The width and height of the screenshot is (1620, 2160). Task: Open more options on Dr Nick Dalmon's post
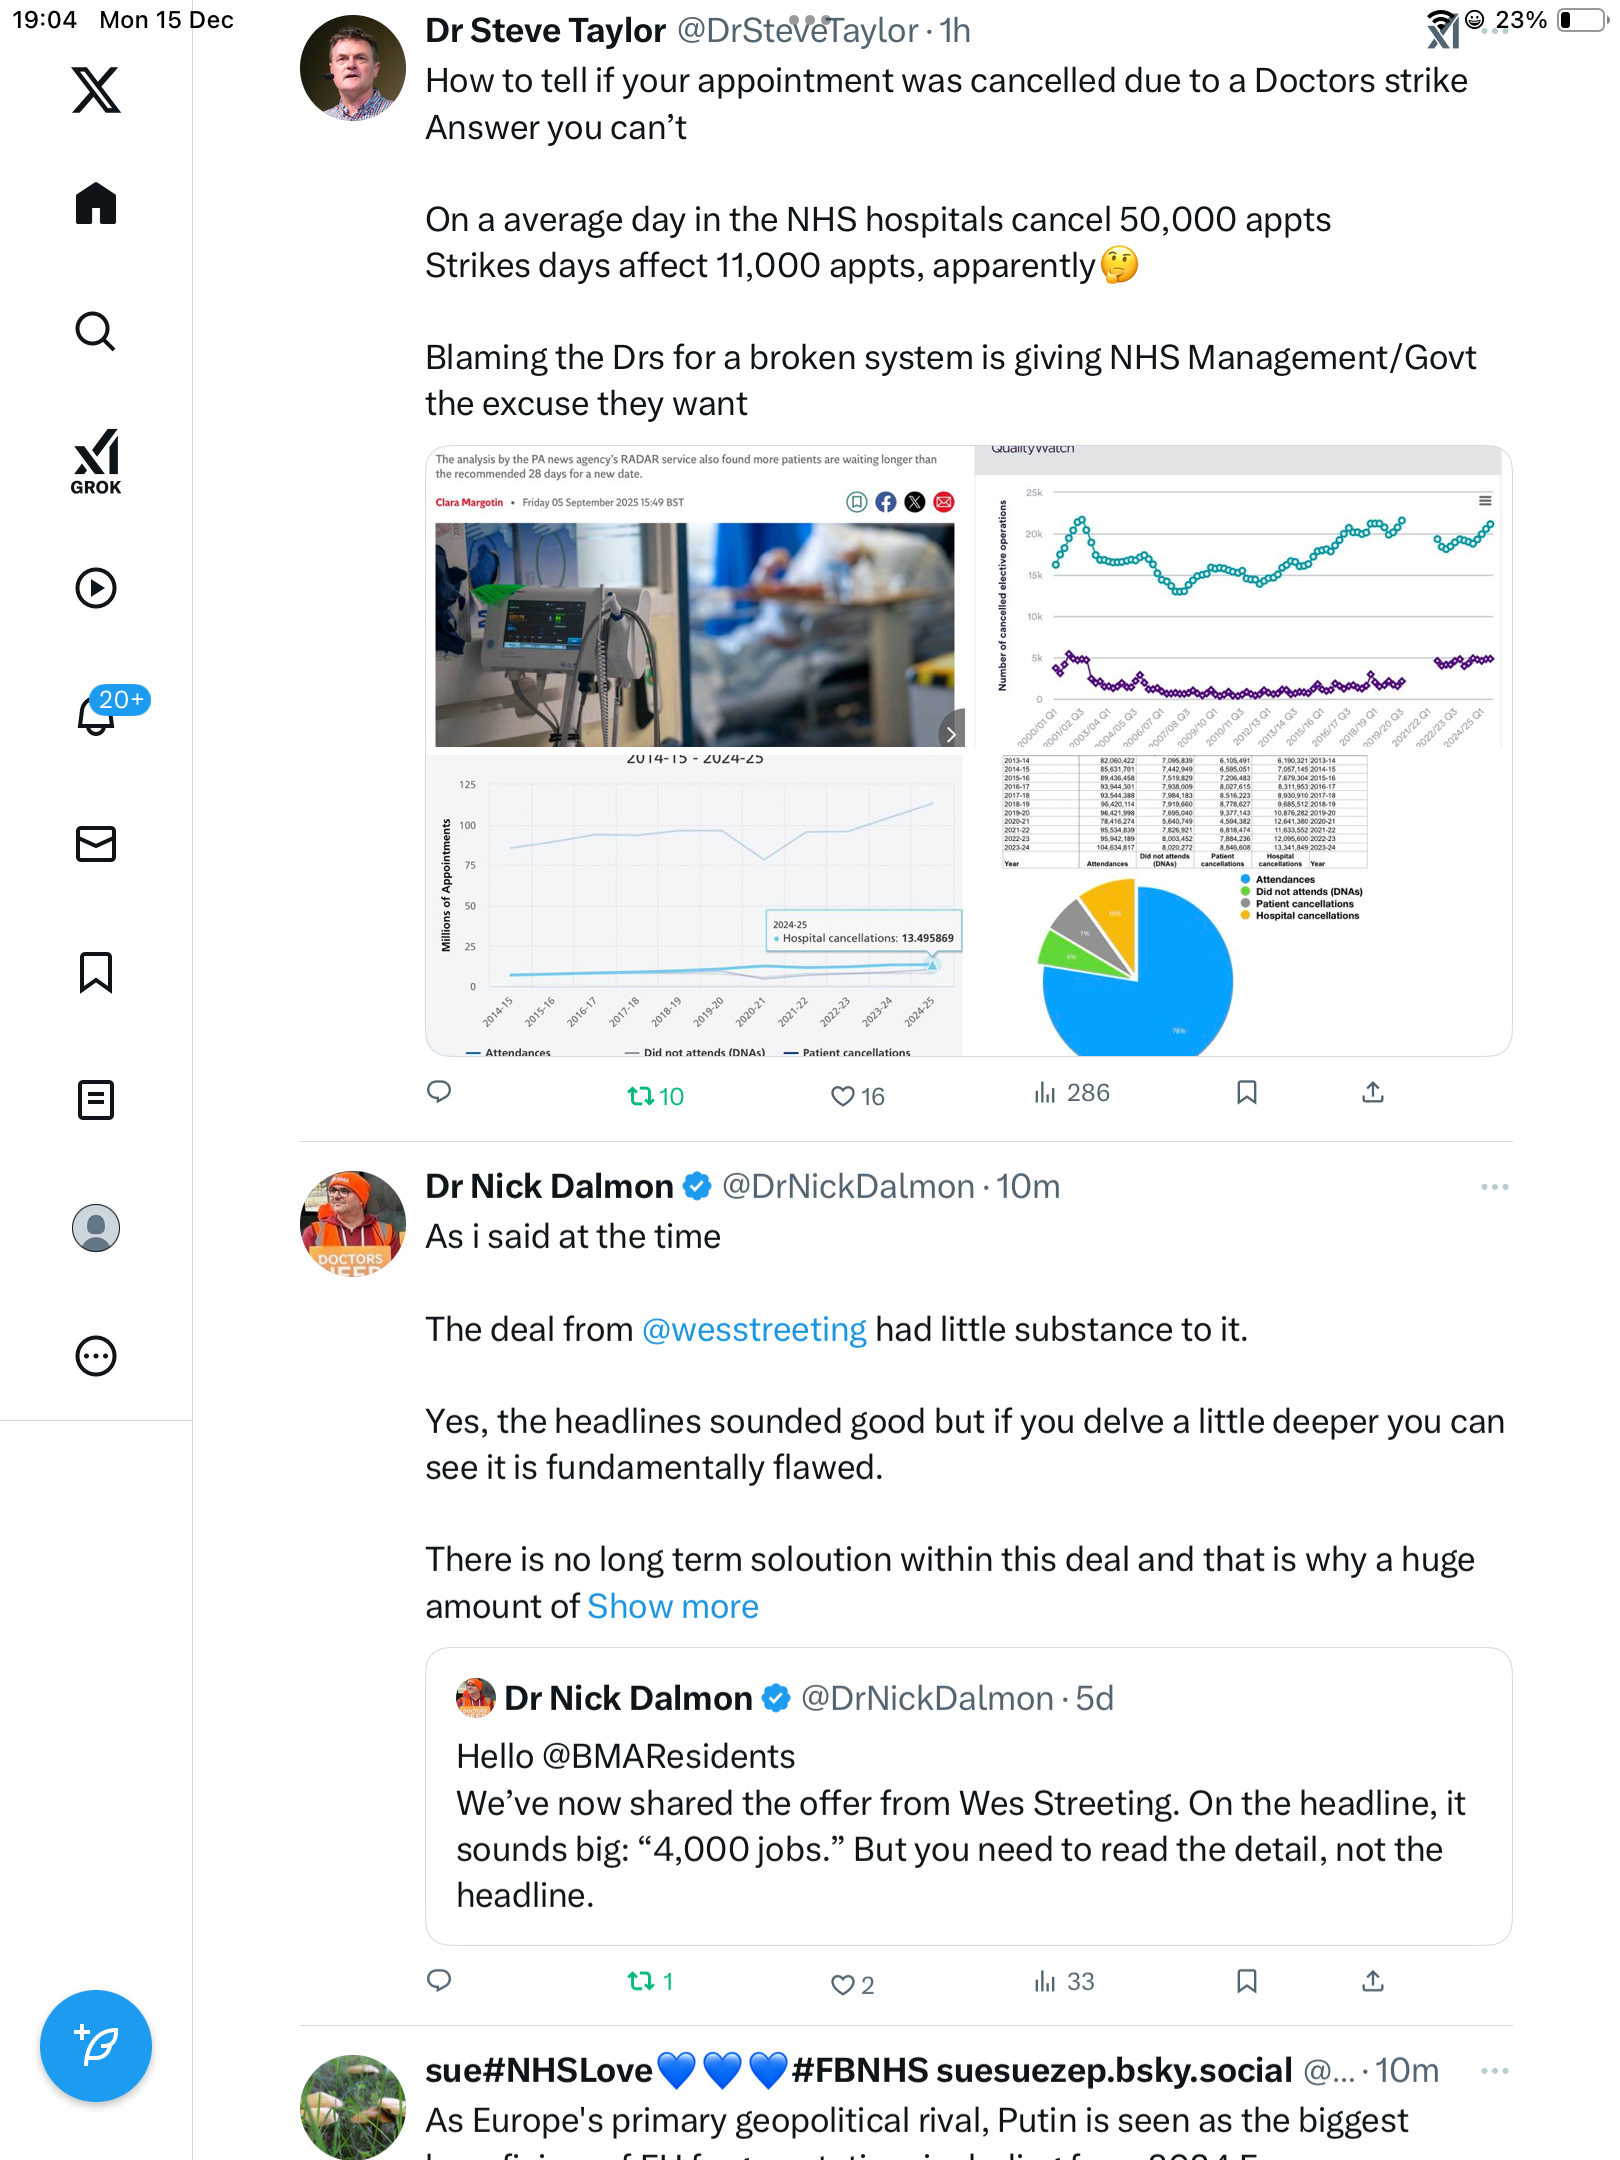tap(1494, 1187)
